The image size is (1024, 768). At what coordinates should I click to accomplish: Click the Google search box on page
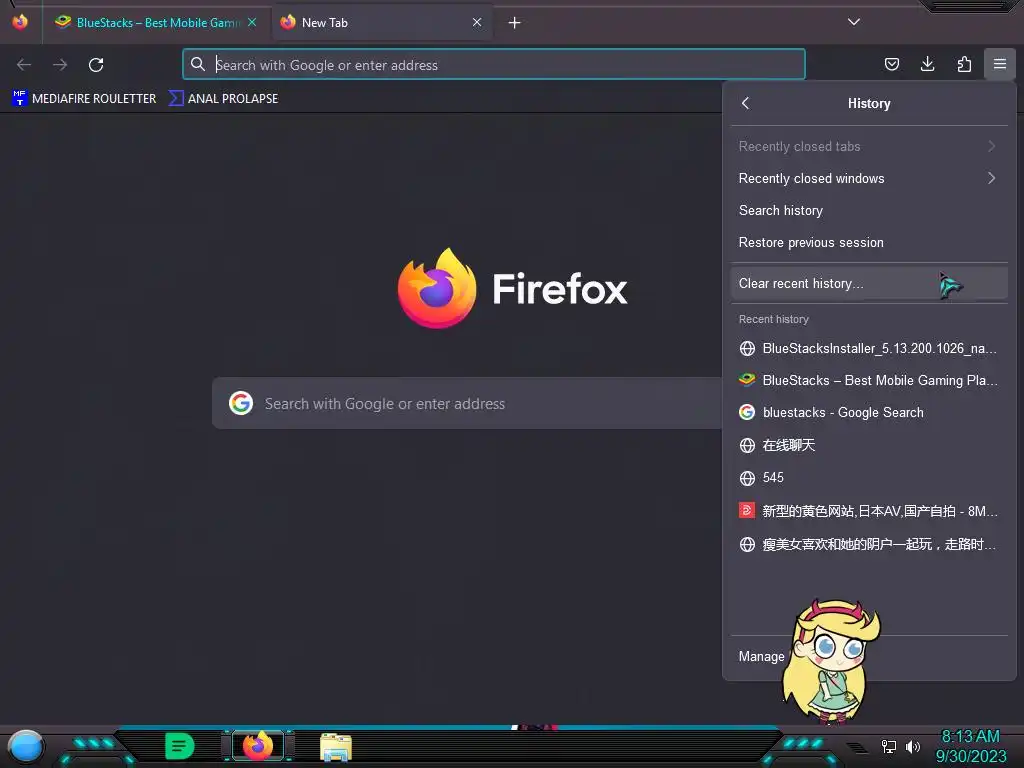click(x=467, y=404)
